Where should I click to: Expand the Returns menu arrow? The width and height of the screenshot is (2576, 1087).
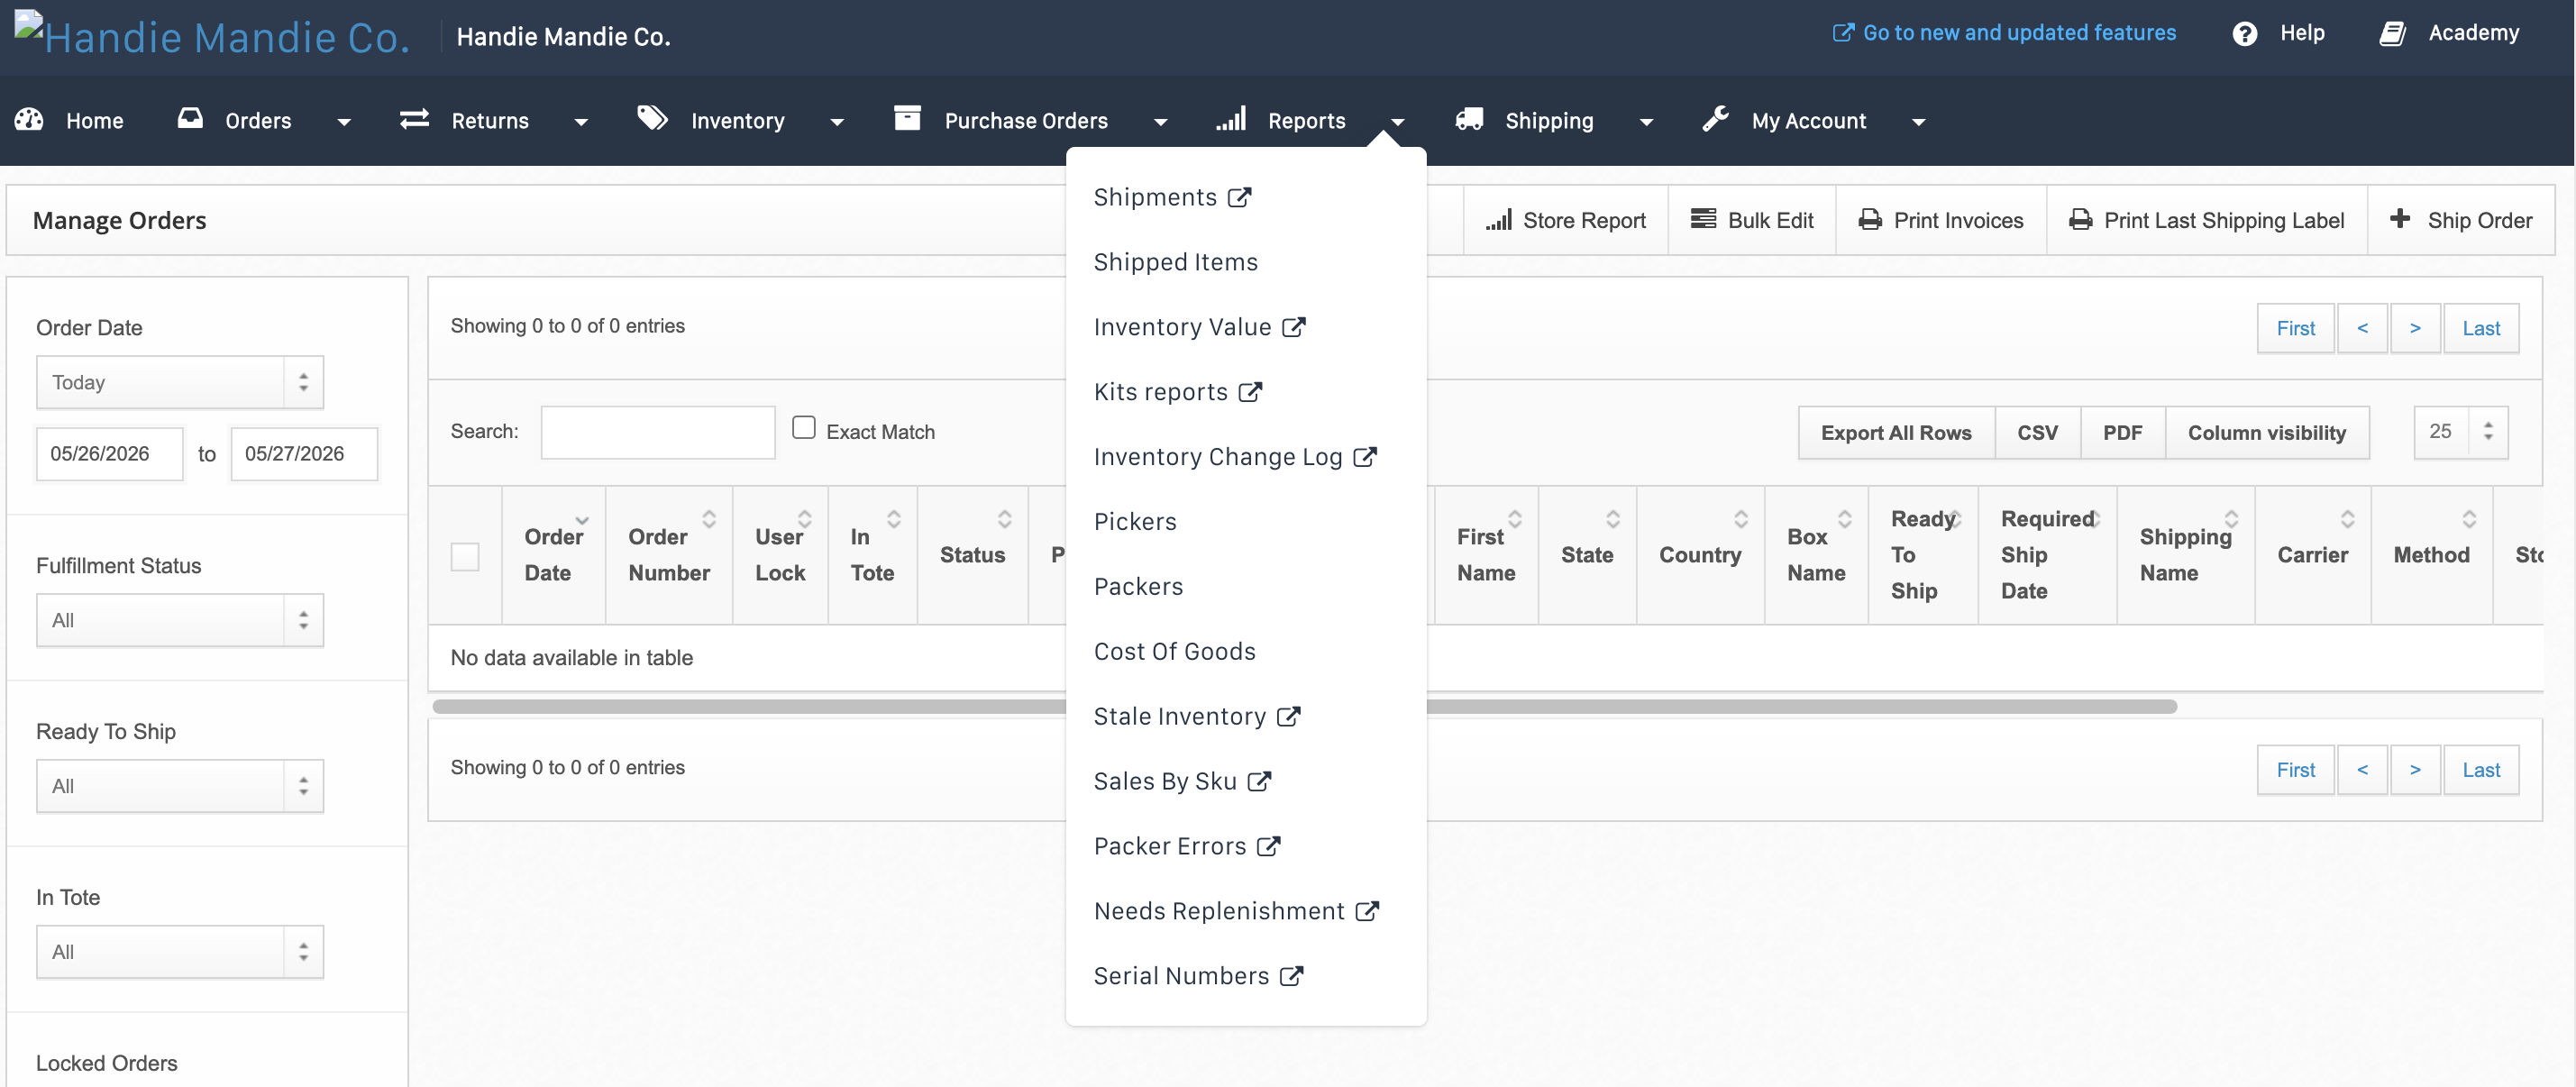pos(581,122)
